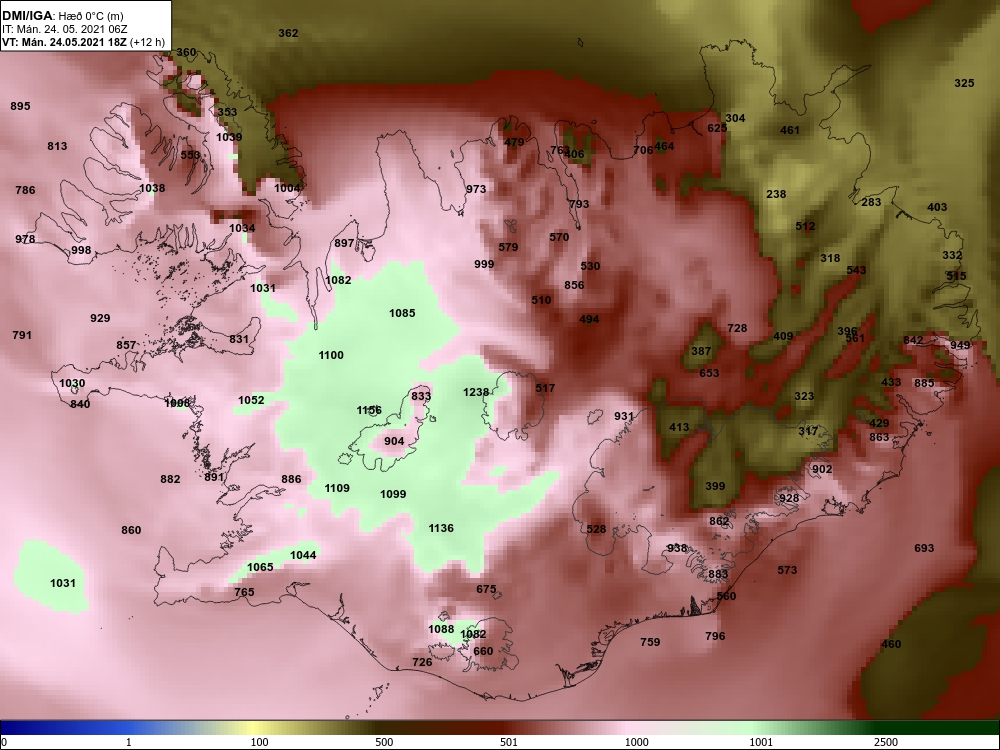Click the map value 786
The height and width of the screenshot is (750, 1000).
[x=25, y=190]
